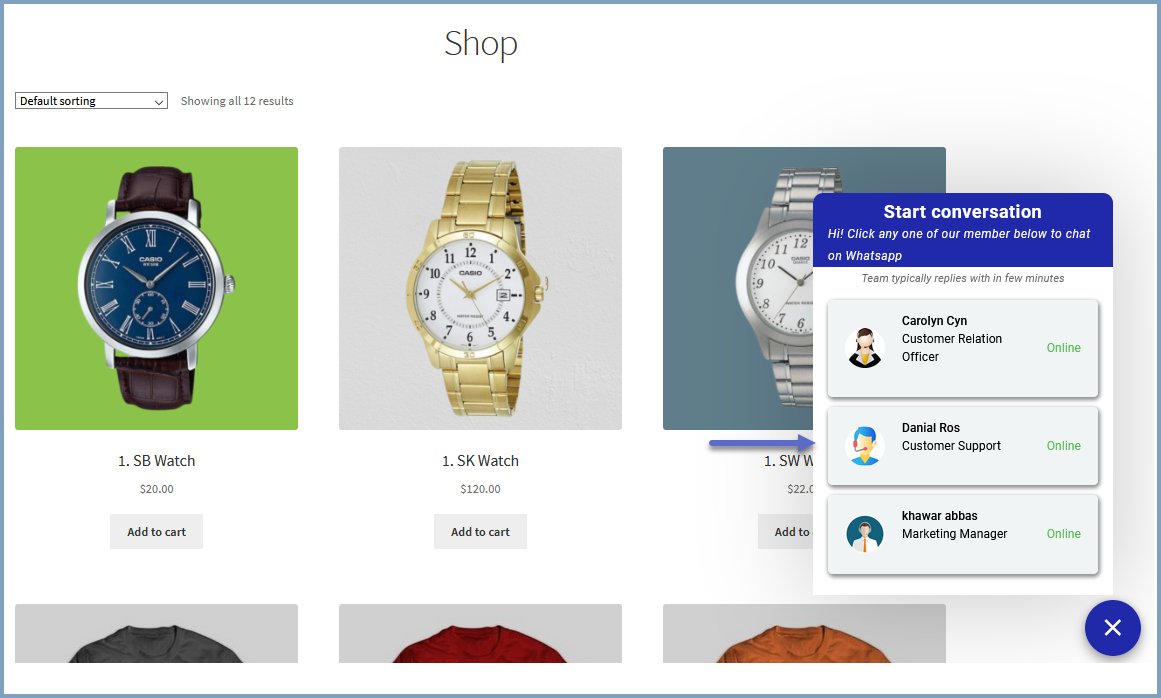Add SW Watch to cart
Screen dimensions: 1161x698
(x=786, y=531)
